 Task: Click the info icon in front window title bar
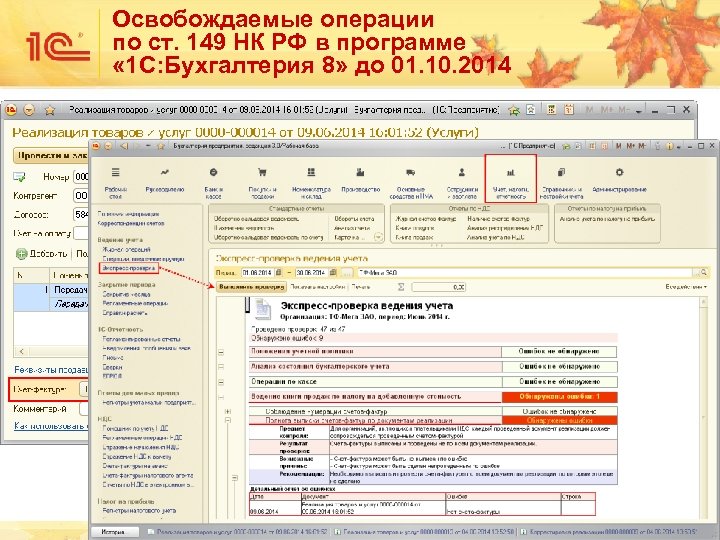tap(669, 146)
